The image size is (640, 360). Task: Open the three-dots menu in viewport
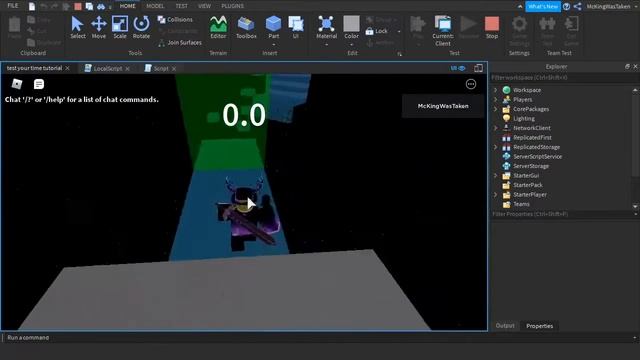coord(471,84)
